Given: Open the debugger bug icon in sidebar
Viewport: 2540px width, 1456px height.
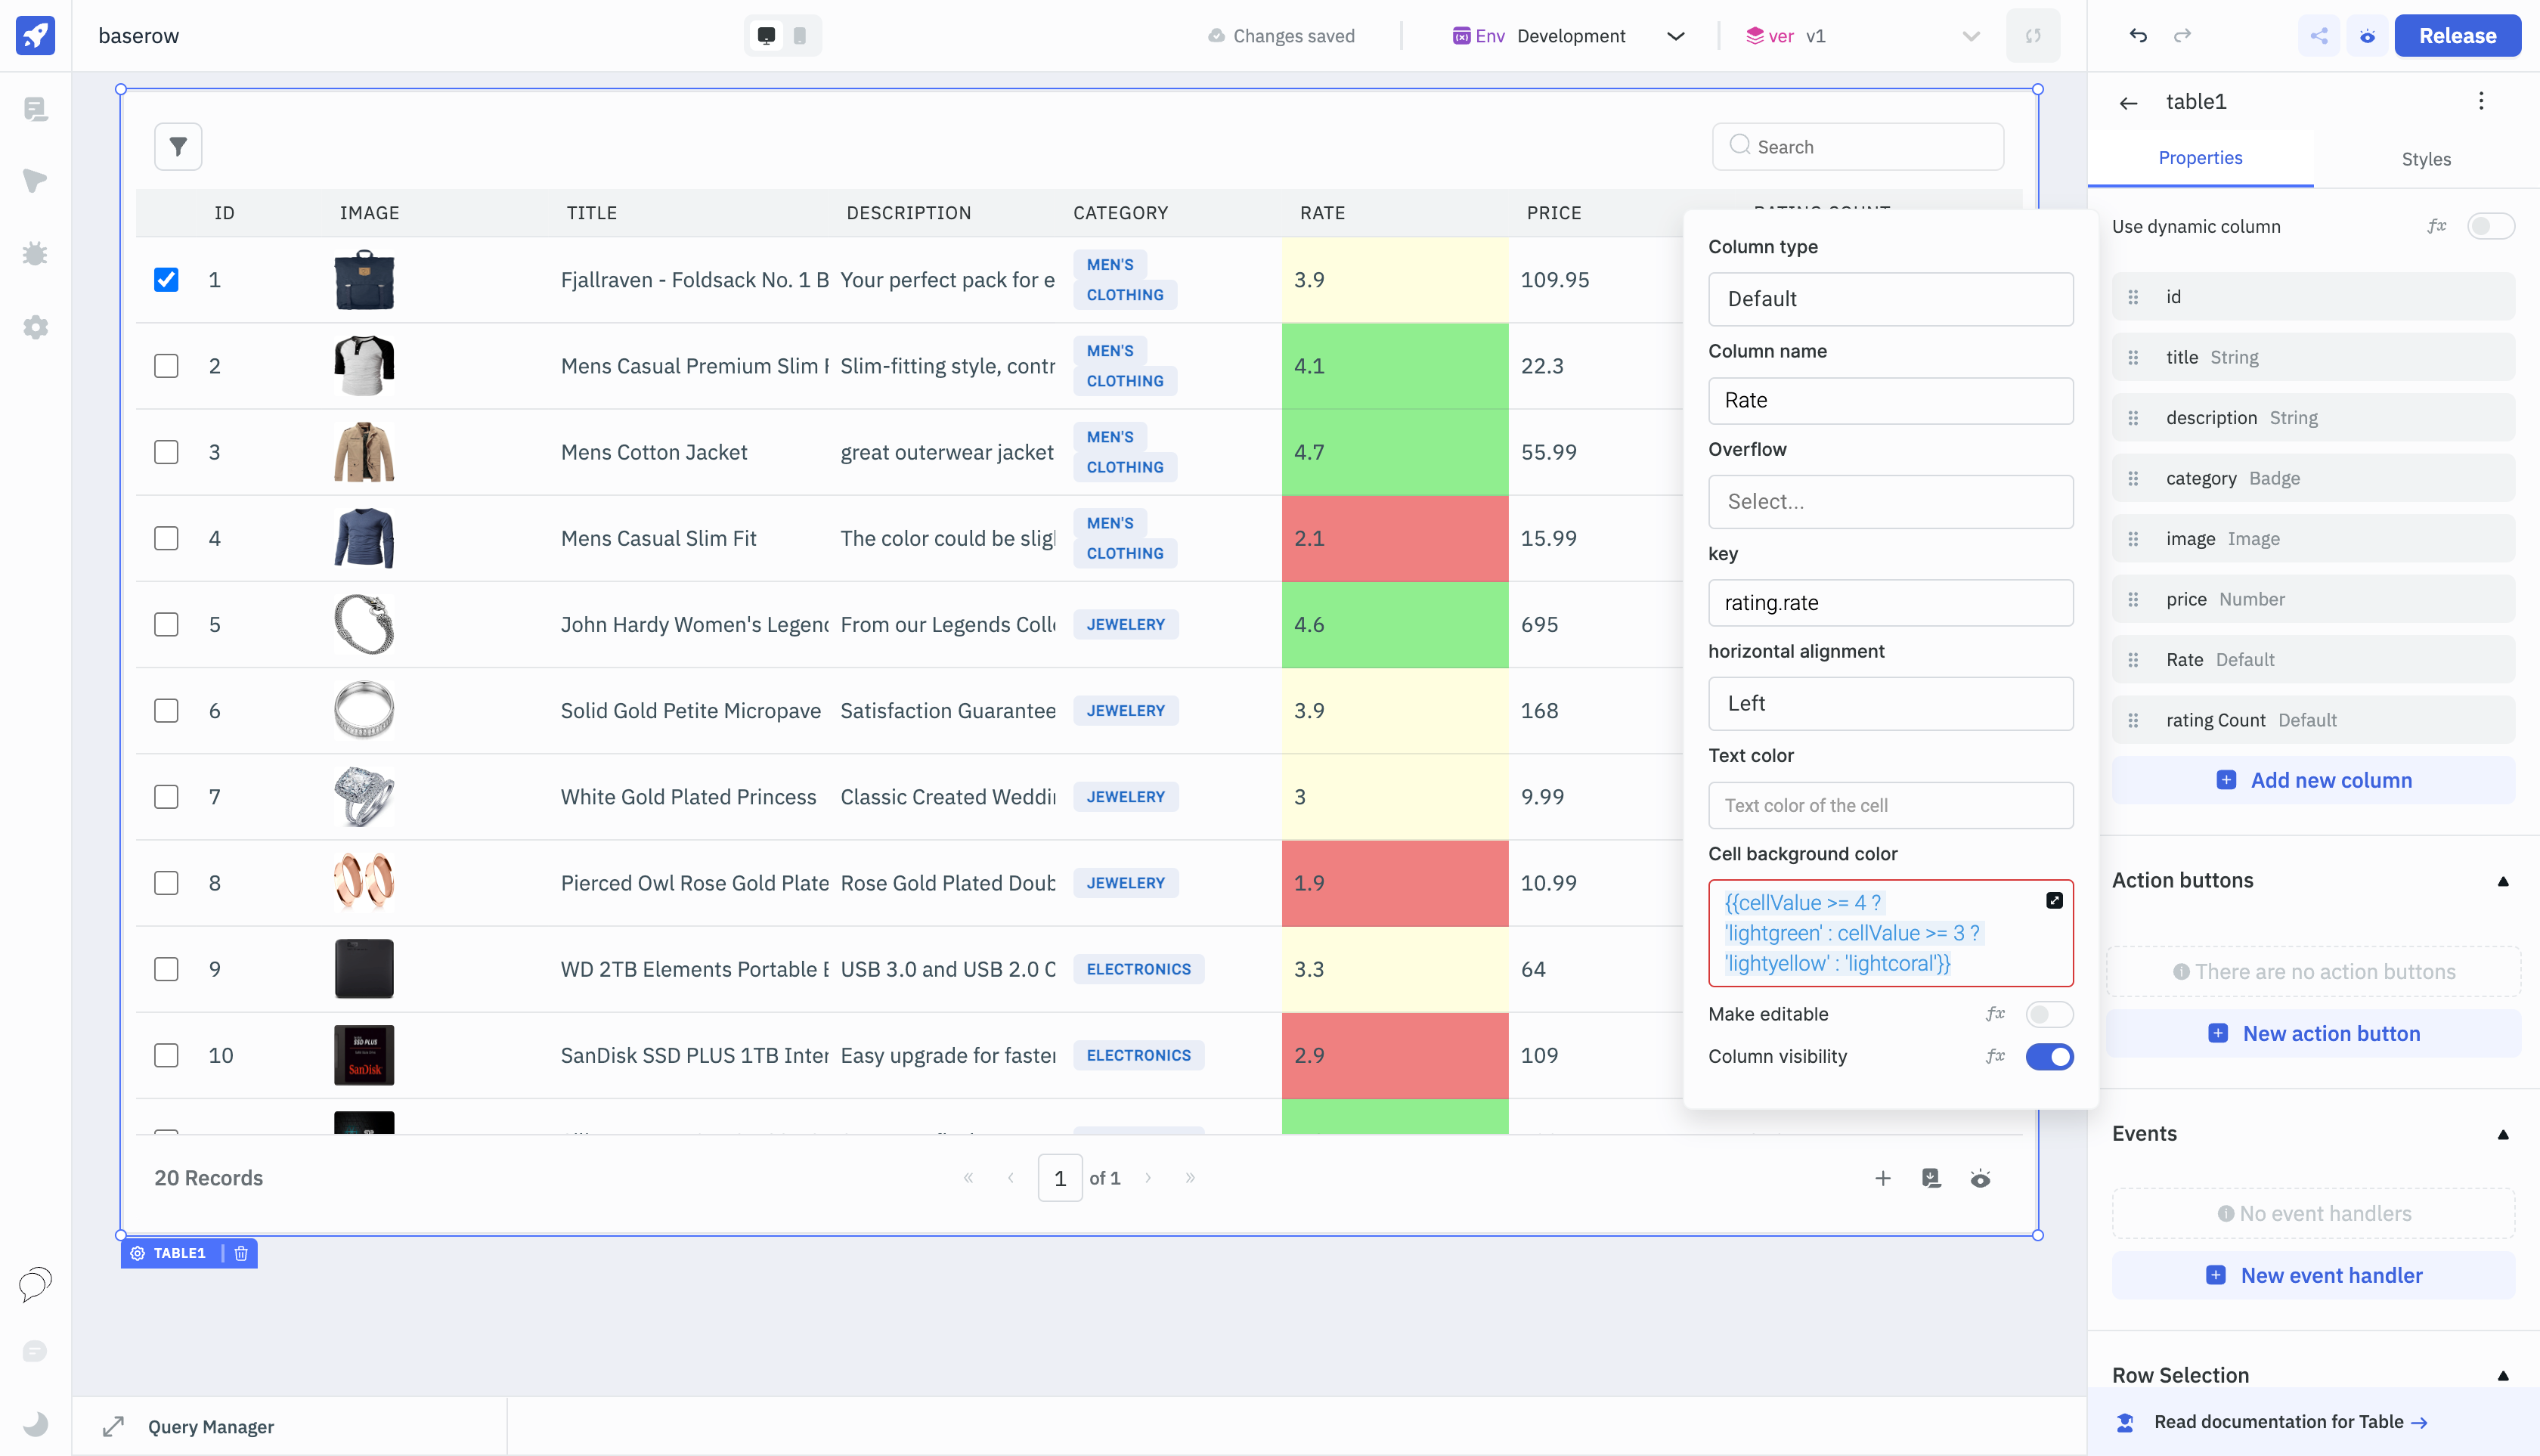Looking at the screenshot, I should point(36,254).
